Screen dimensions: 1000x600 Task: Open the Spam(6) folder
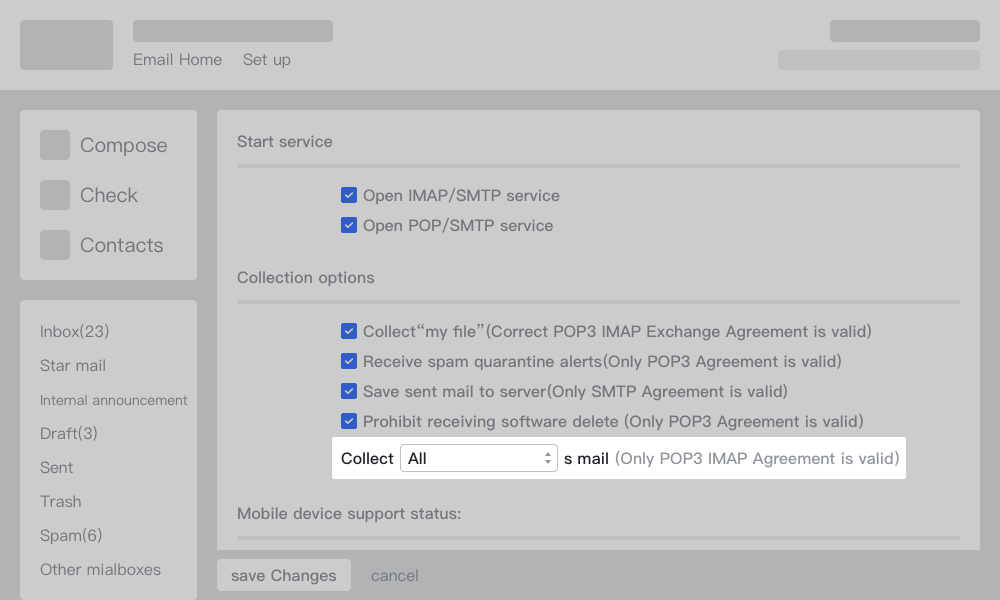coord(71,536)
